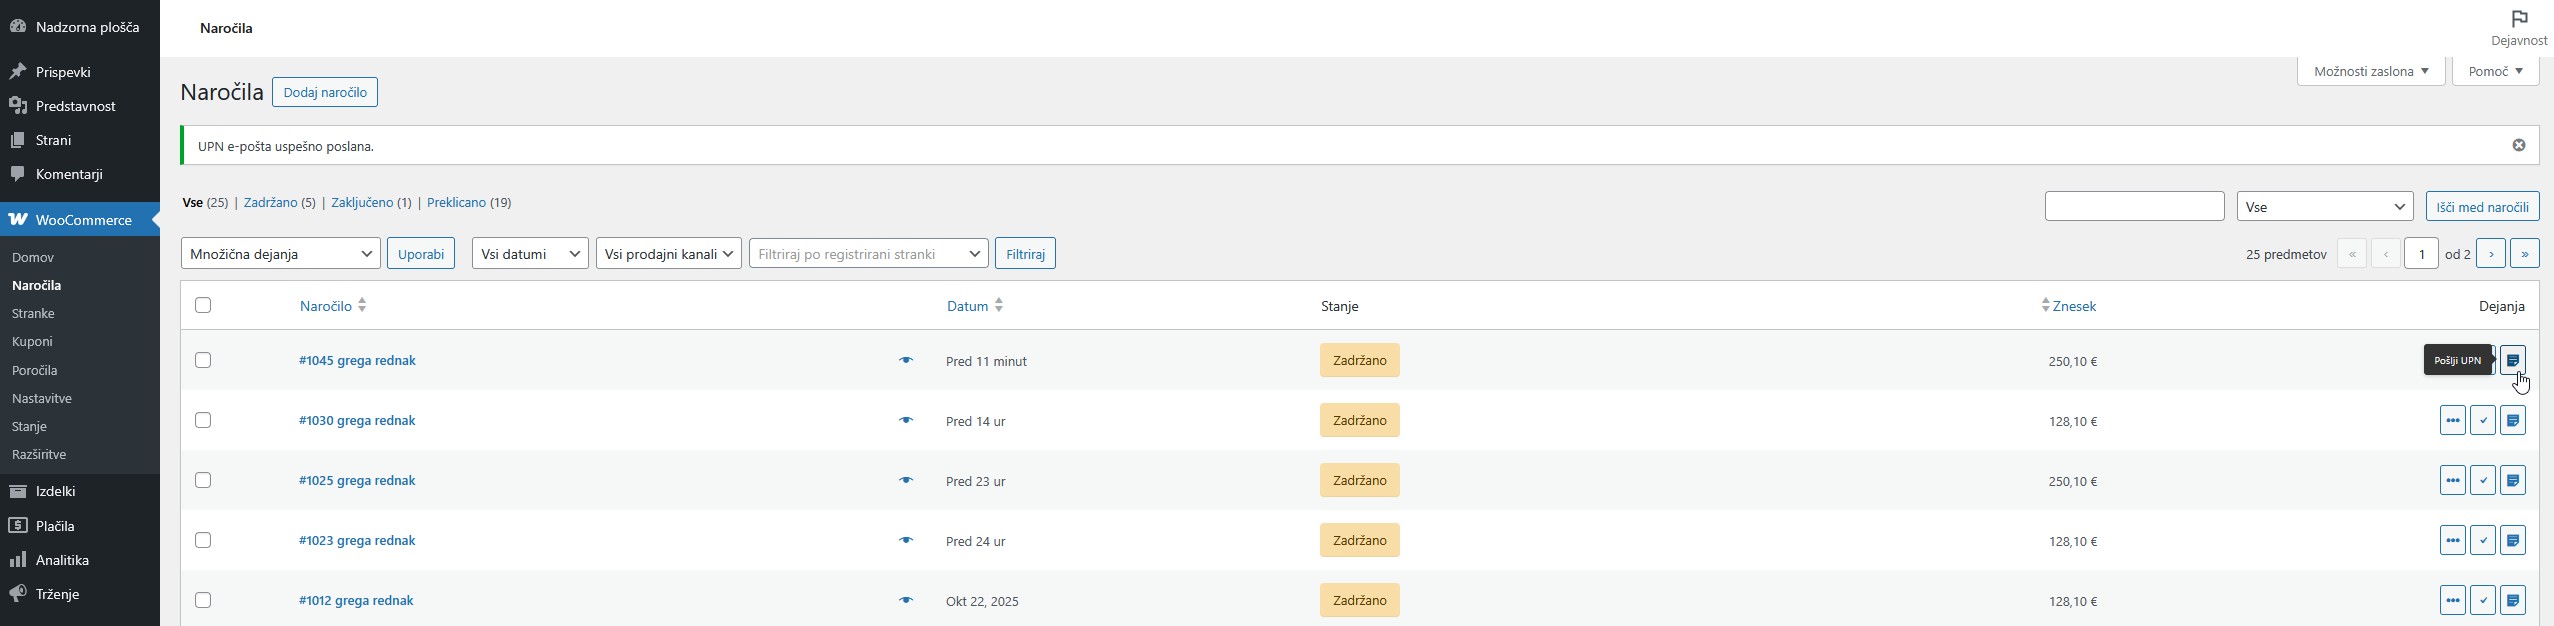The width and height of the screenshot is (2554, 626).
Task: Select all orders with header checkbox
Action: pyautogui.click(x=203, y=305)
